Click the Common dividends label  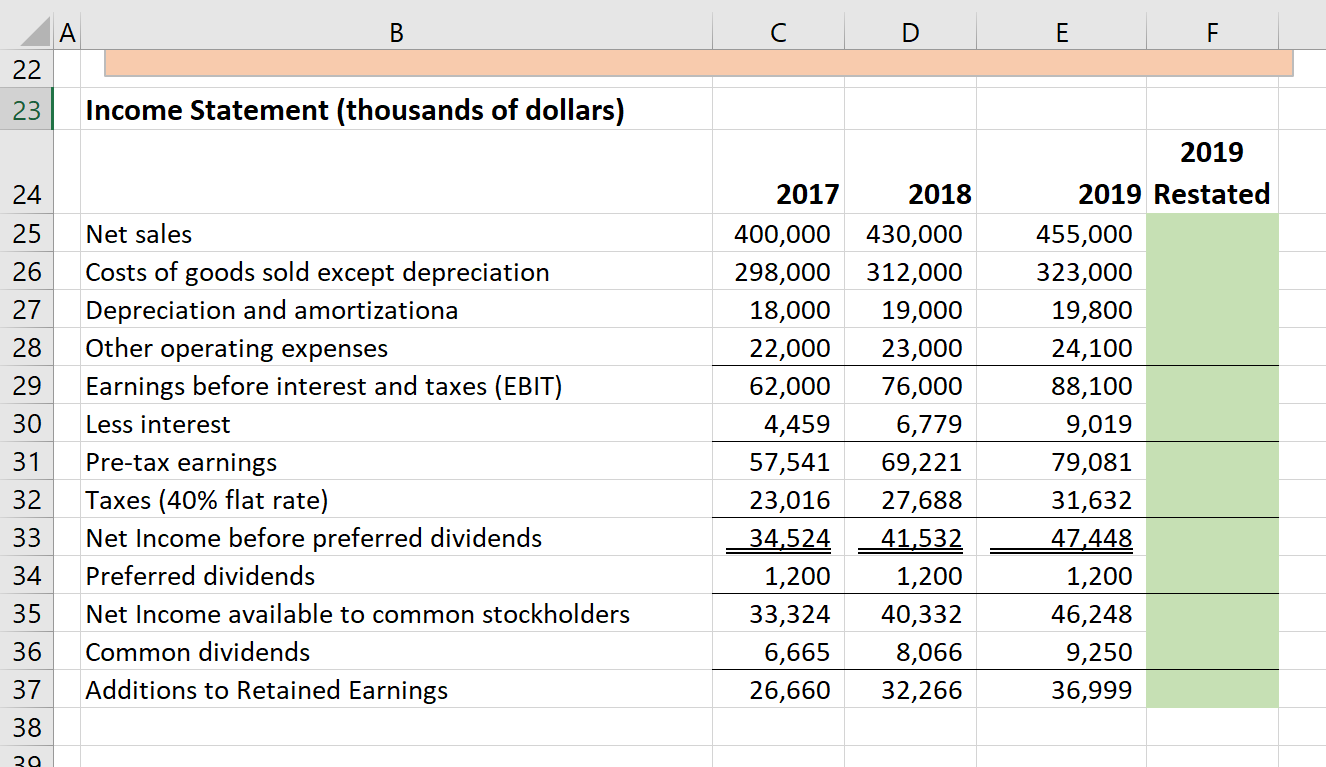pyautogui.click(x=198, y=652)
